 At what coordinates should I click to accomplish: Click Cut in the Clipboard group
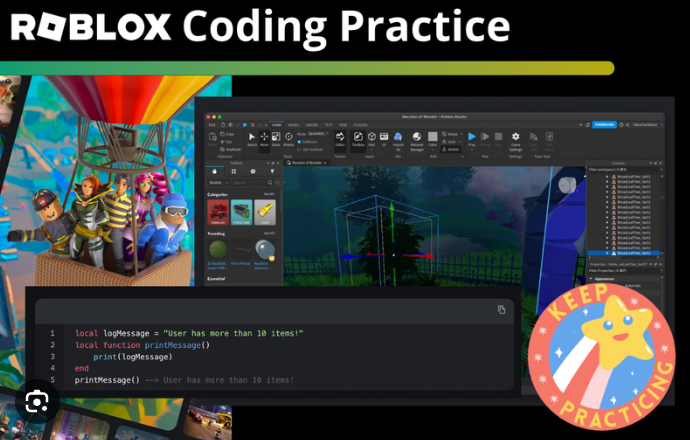(226, 142)
